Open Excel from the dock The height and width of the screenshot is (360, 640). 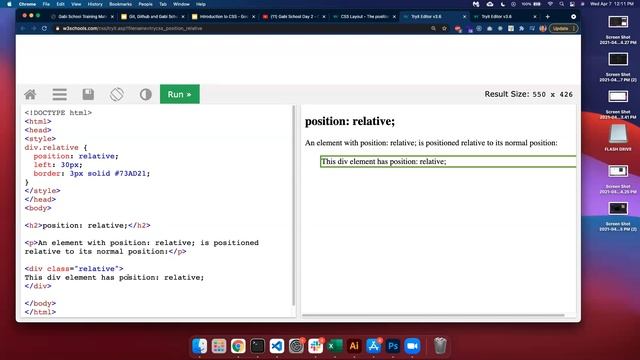click(x=335, y=346)
